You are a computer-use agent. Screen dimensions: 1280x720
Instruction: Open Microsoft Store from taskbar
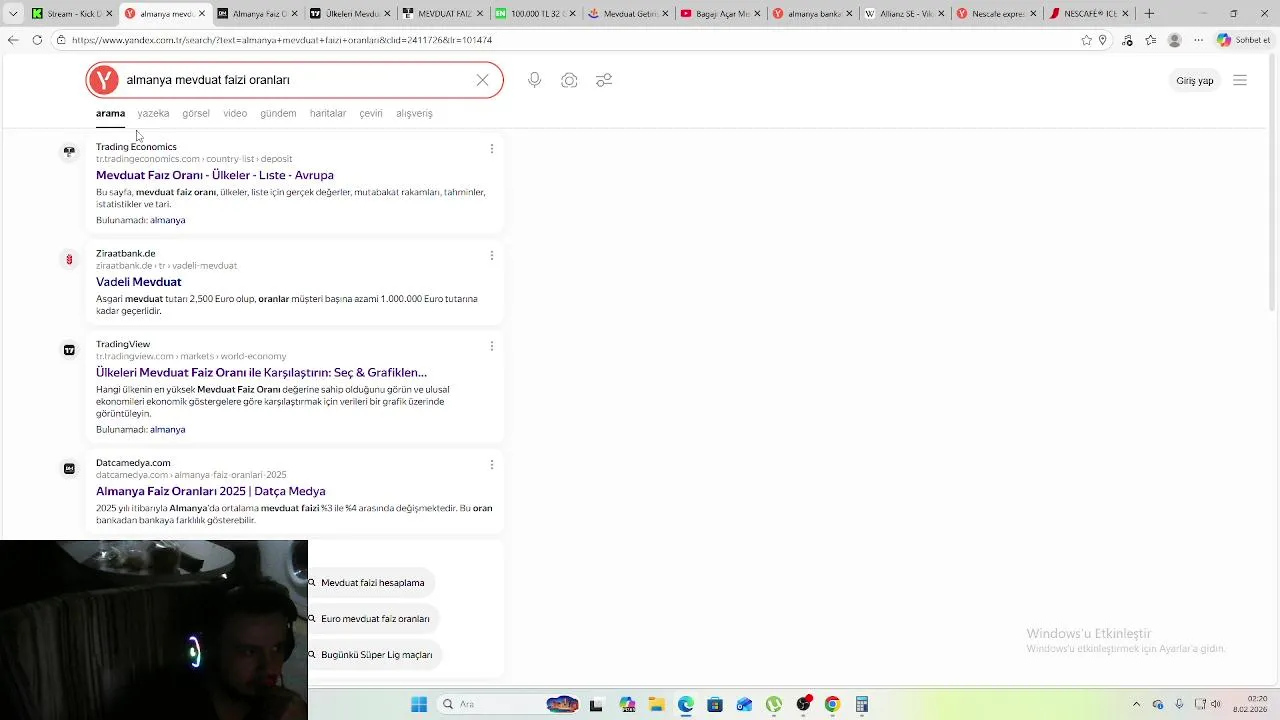(x=714, y=704)
